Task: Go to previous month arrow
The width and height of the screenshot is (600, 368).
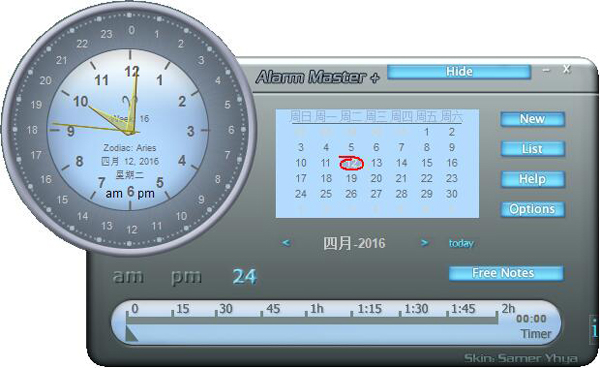Action: point(286,243)
